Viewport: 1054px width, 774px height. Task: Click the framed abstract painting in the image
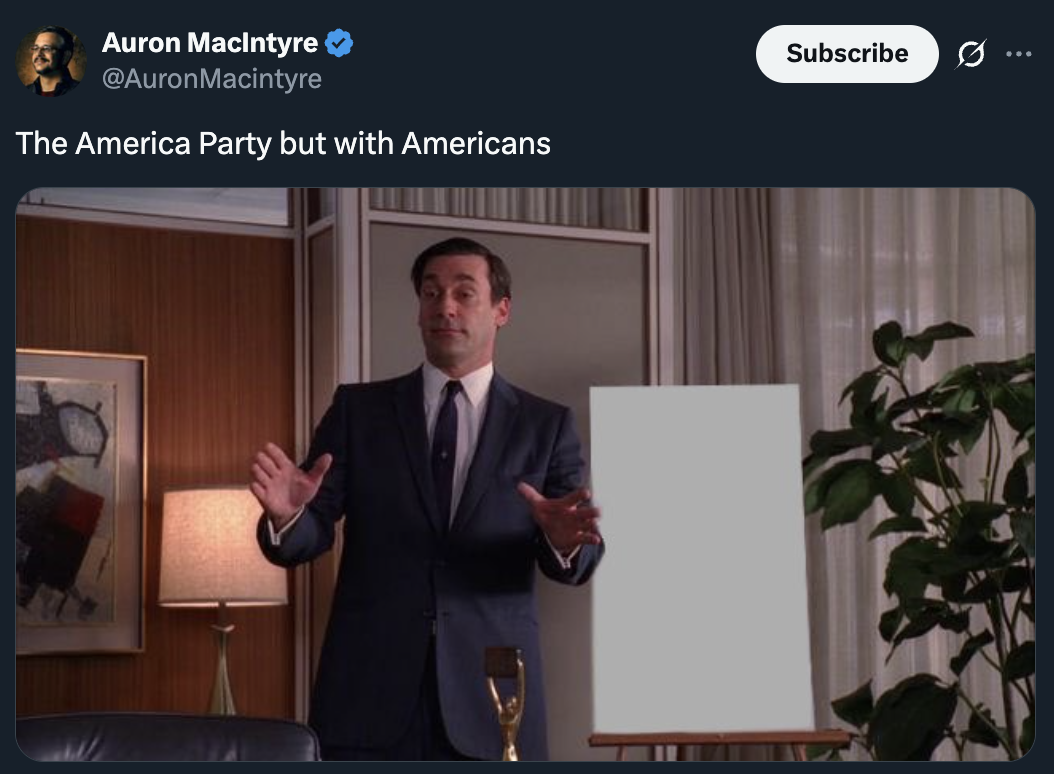point(79,501)
